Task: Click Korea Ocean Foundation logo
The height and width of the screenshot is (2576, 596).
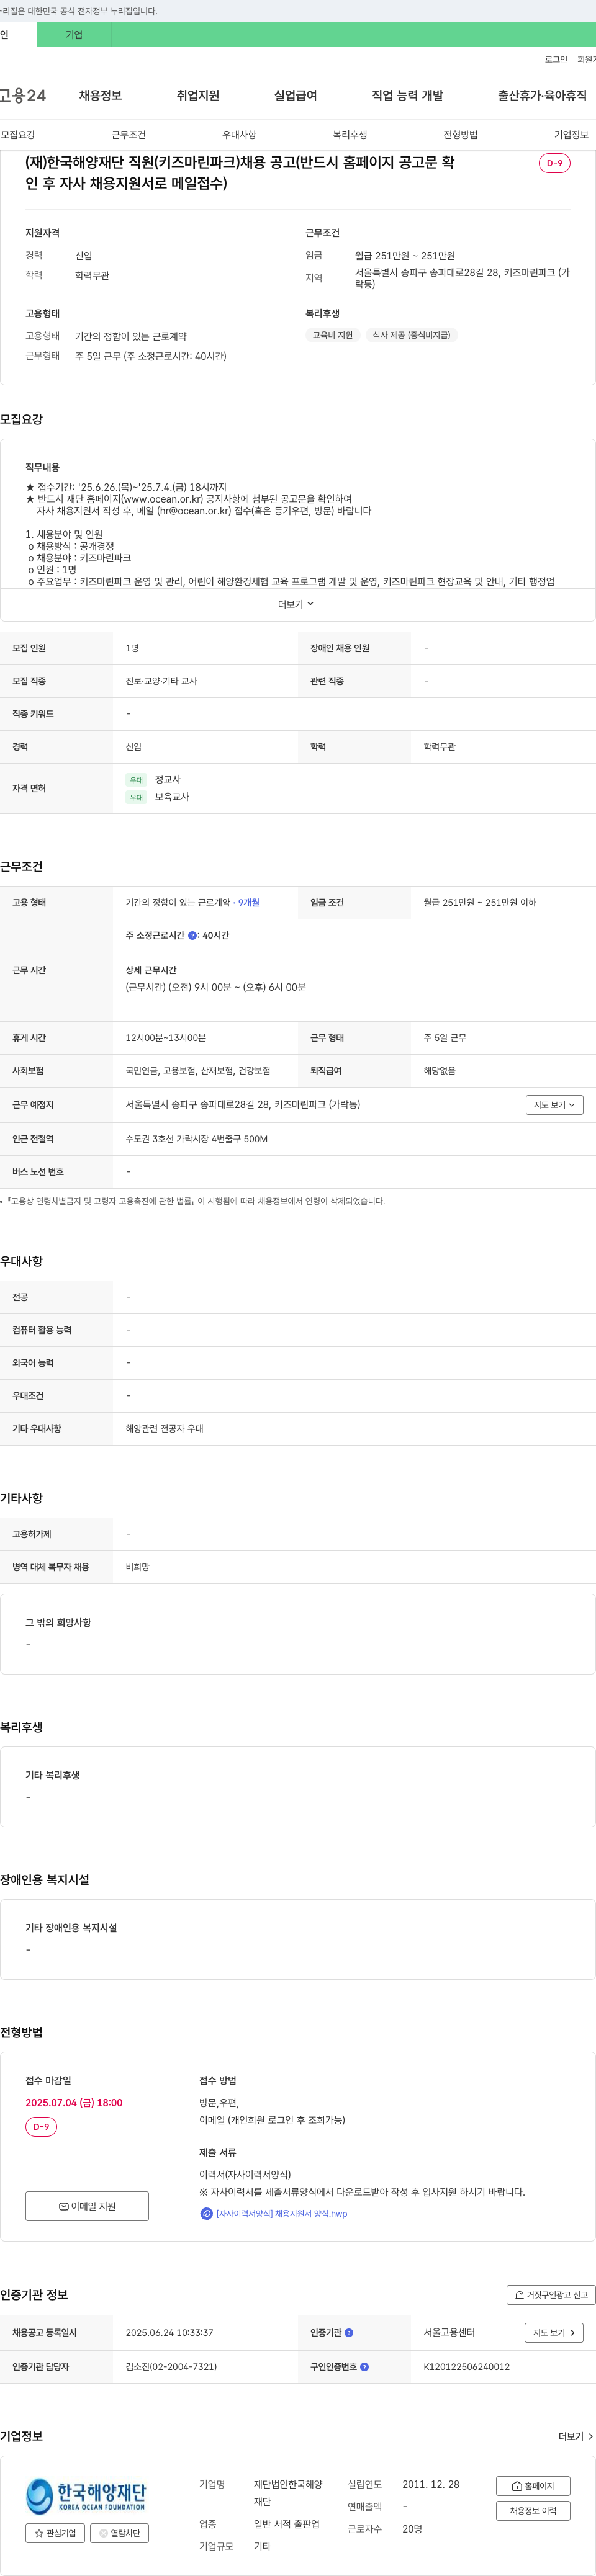Action: 86,2496
